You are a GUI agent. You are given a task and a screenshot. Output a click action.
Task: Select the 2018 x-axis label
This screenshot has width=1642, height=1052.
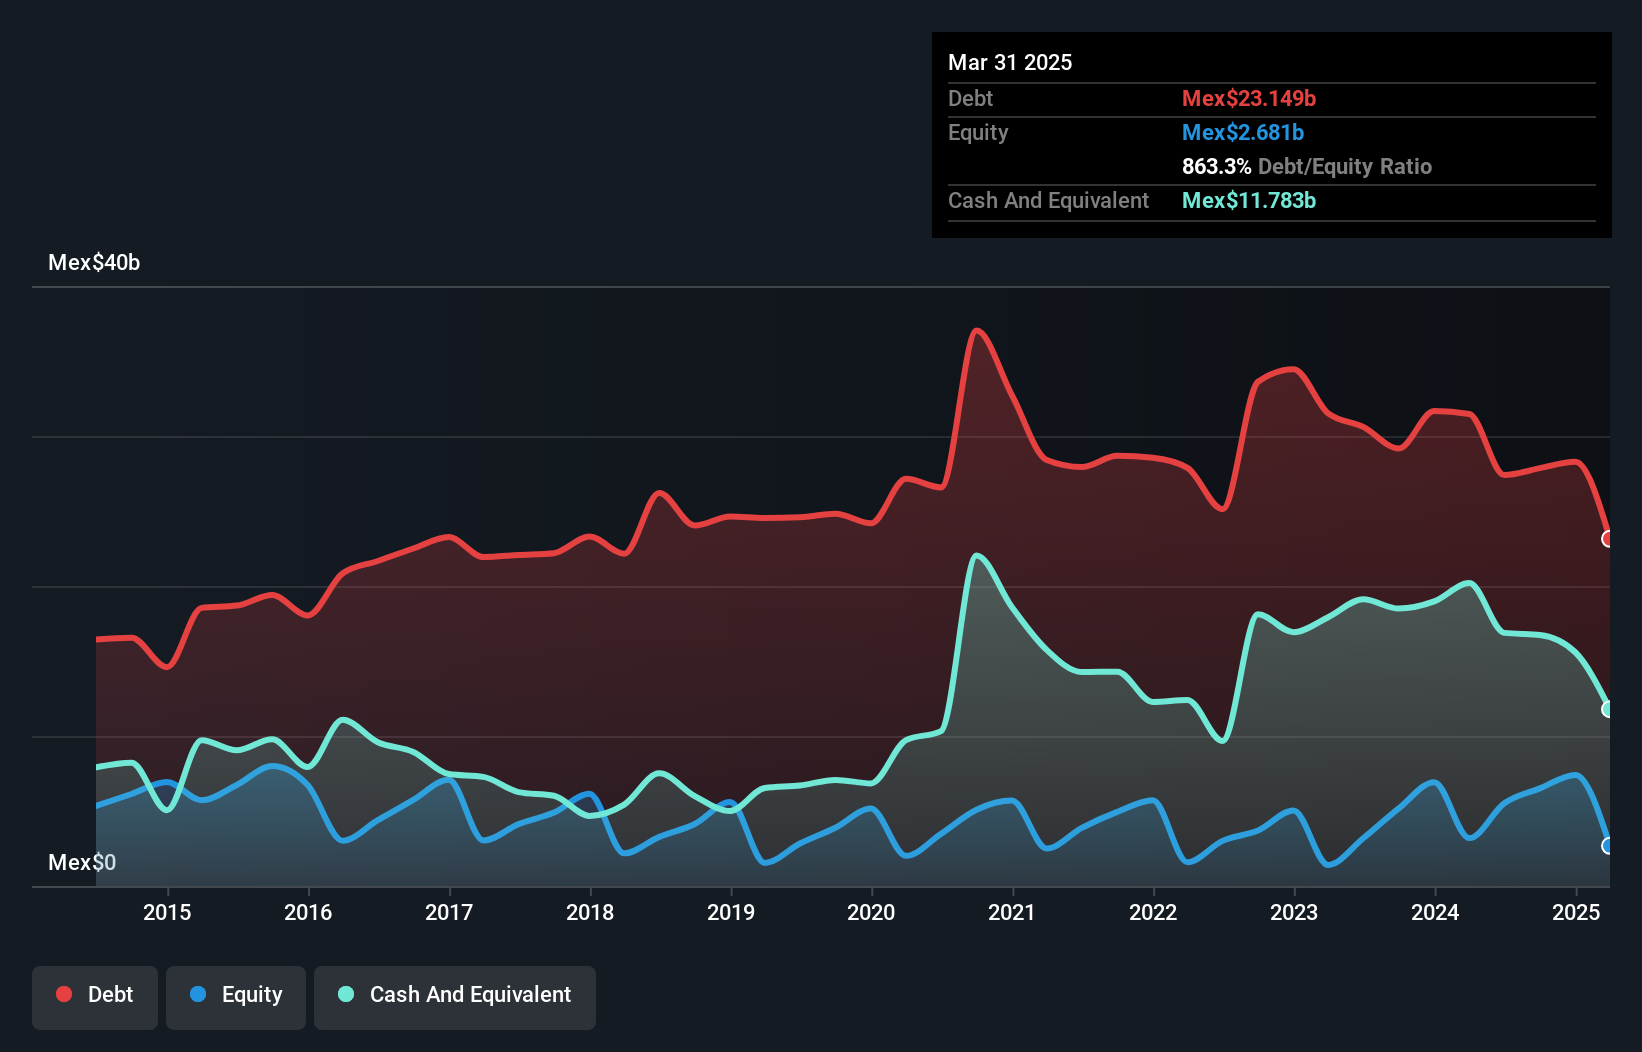pyautogui.click(x=590, y=912)
